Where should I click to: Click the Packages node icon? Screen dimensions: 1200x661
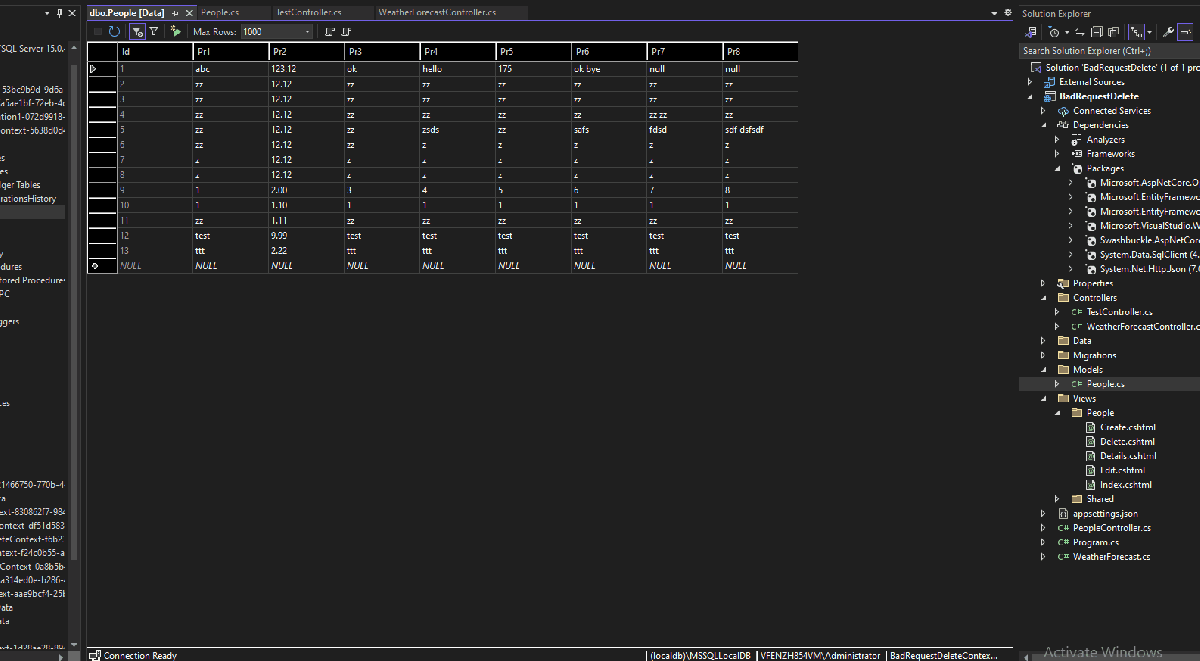tap(1077, 169)
